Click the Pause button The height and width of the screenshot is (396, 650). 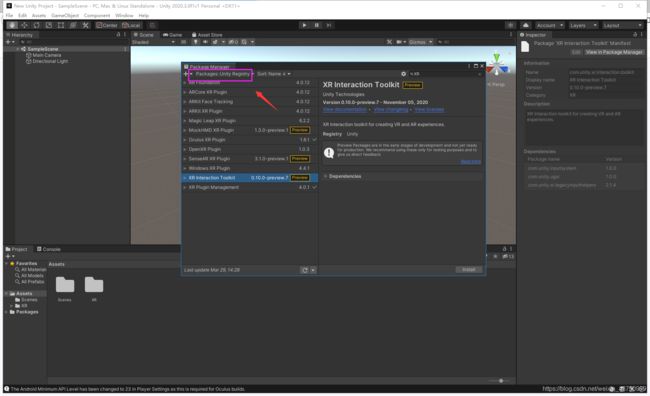(x=317, y=25)
